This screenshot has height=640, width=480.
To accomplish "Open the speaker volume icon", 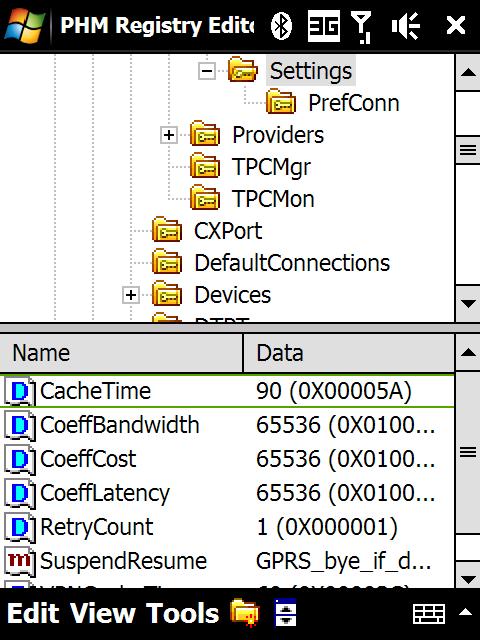I will pos(405,26).
